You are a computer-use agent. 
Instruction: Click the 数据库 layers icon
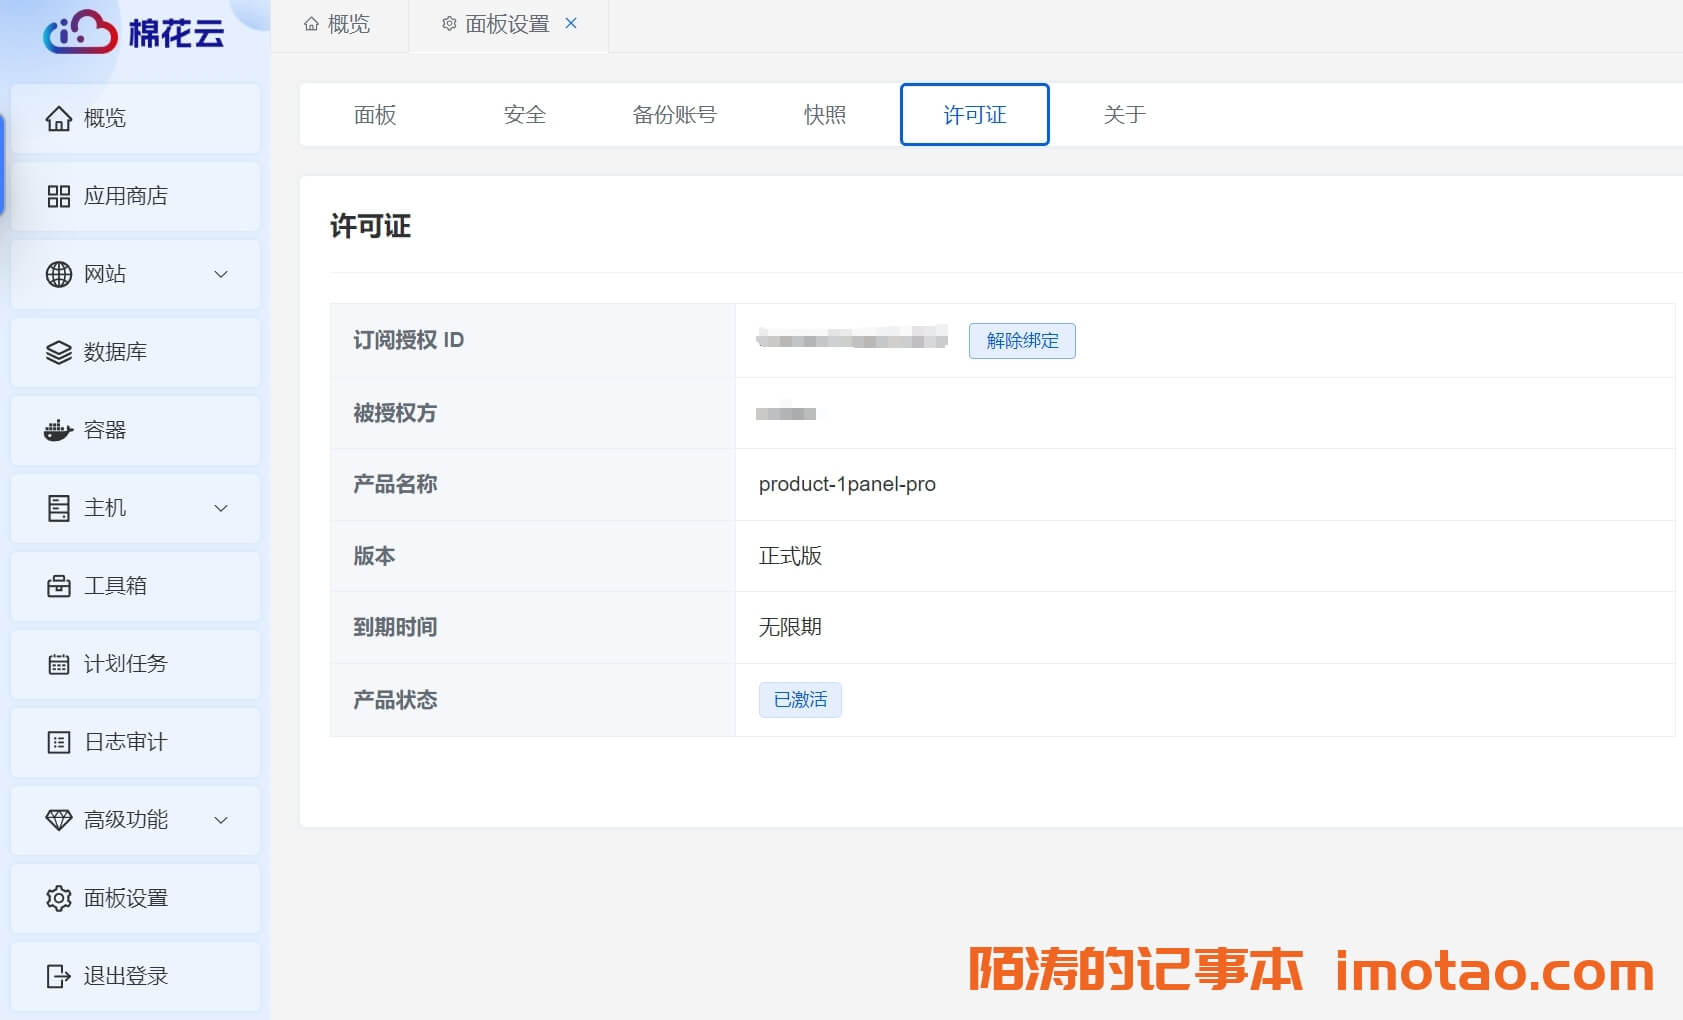pos(59,353)
